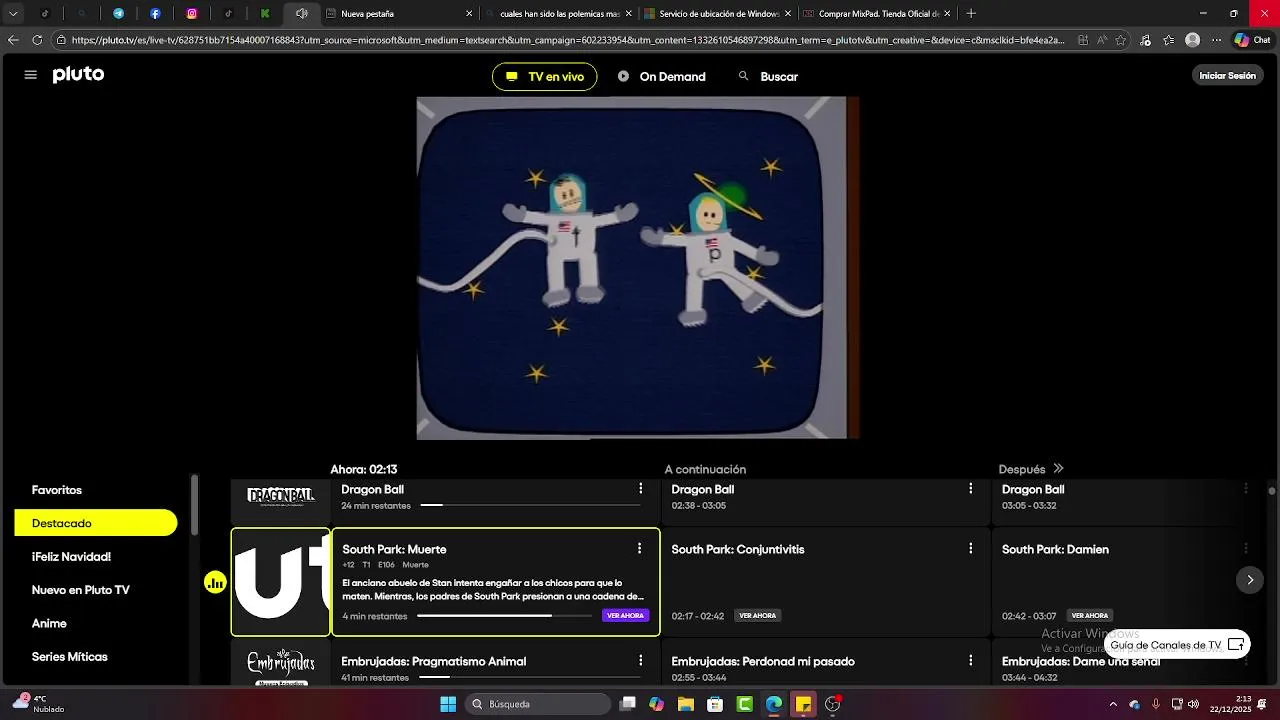The height and width of the screenshot is (720, 1280).
Task: Click Ver Ahora for South Park: Conjuntivitis
Action: click(757, 616)
